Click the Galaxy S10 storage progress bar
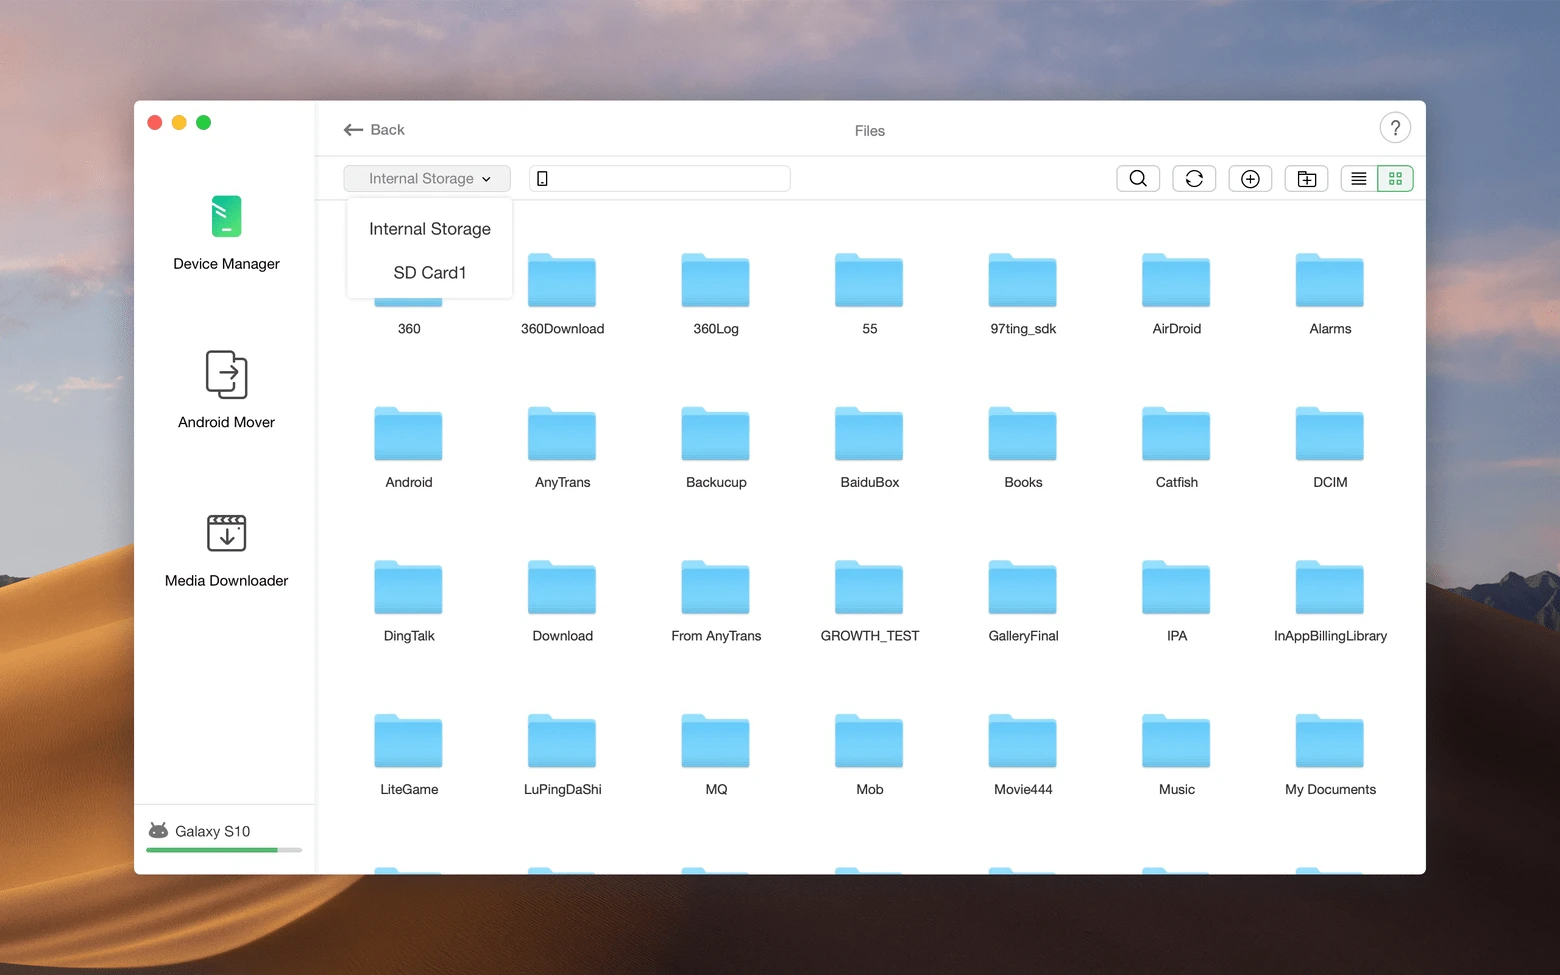The height and width of the screenshot is (975, 1560). [x=224, y=850]
